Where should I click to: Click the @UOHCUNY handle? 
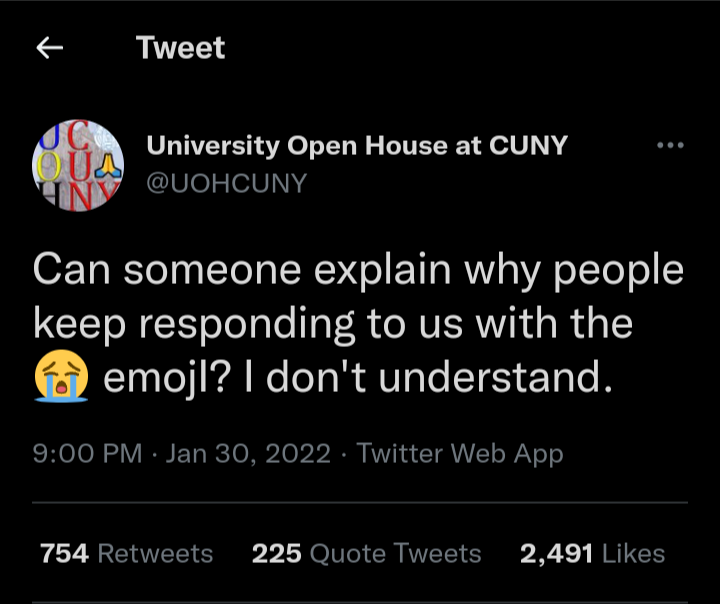227,183
